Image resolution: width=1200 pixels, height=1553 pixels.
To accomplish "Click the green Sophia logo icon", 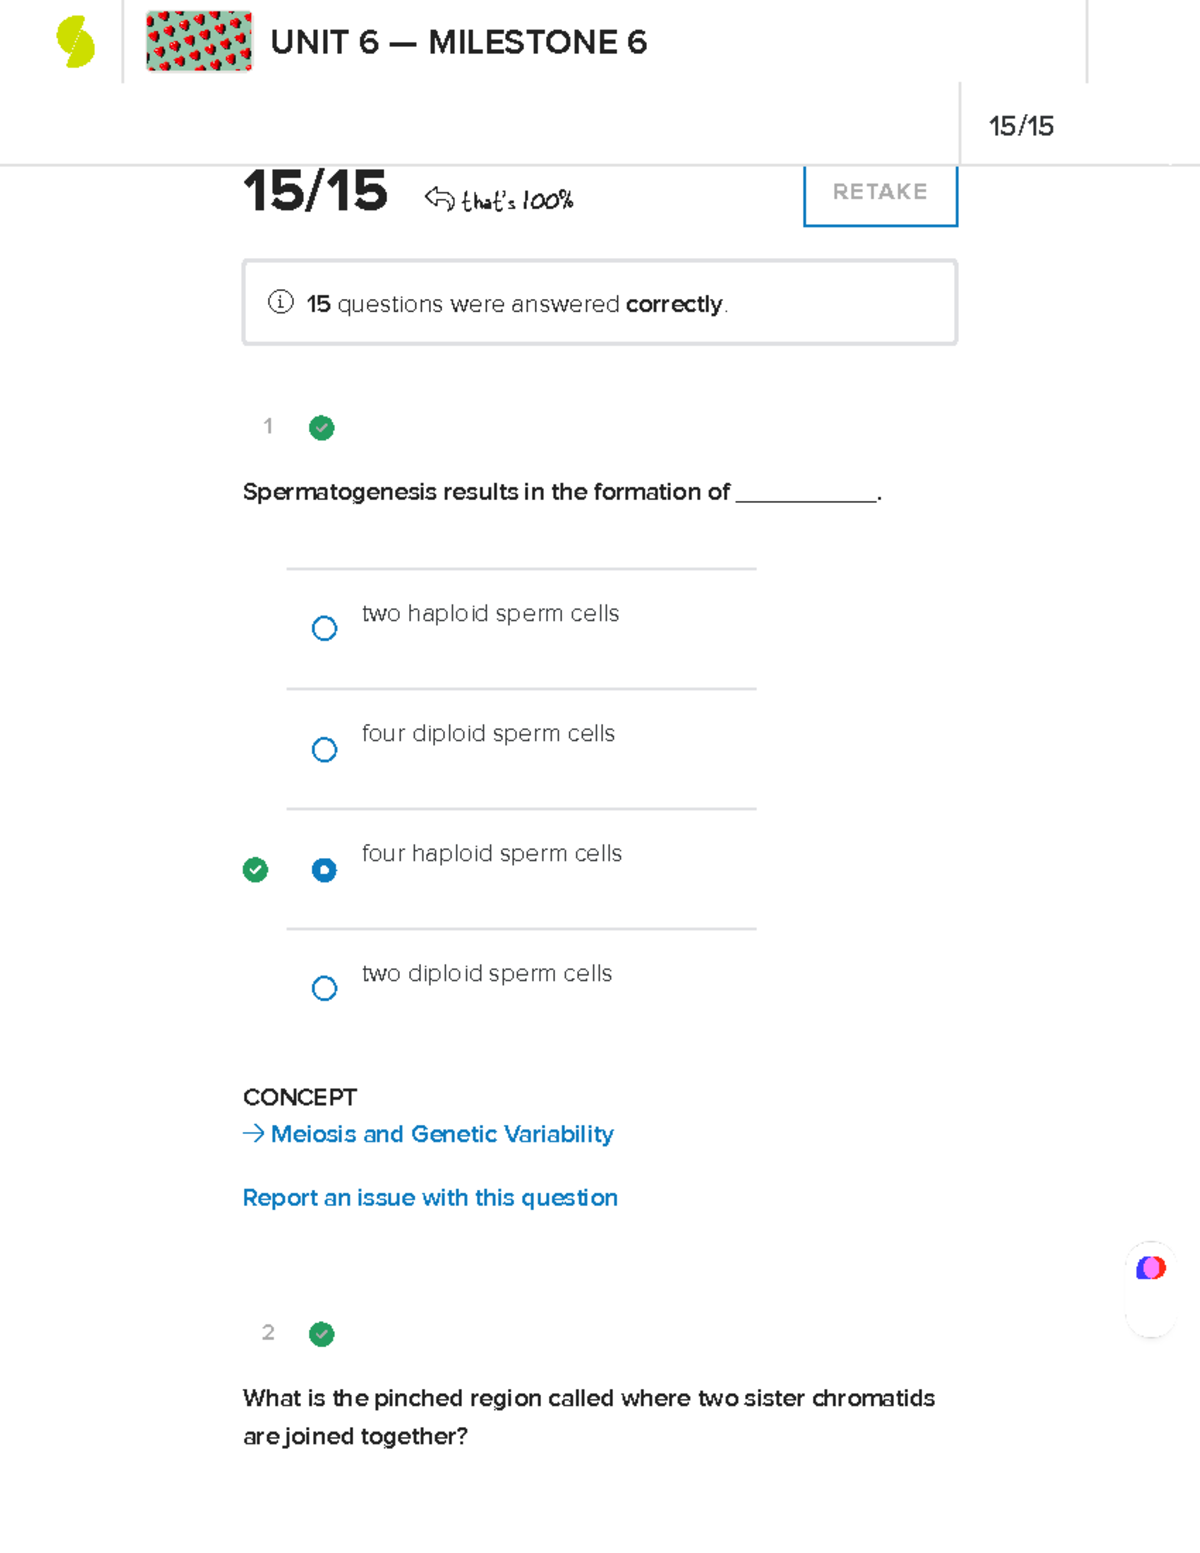I will click(76, 43).
